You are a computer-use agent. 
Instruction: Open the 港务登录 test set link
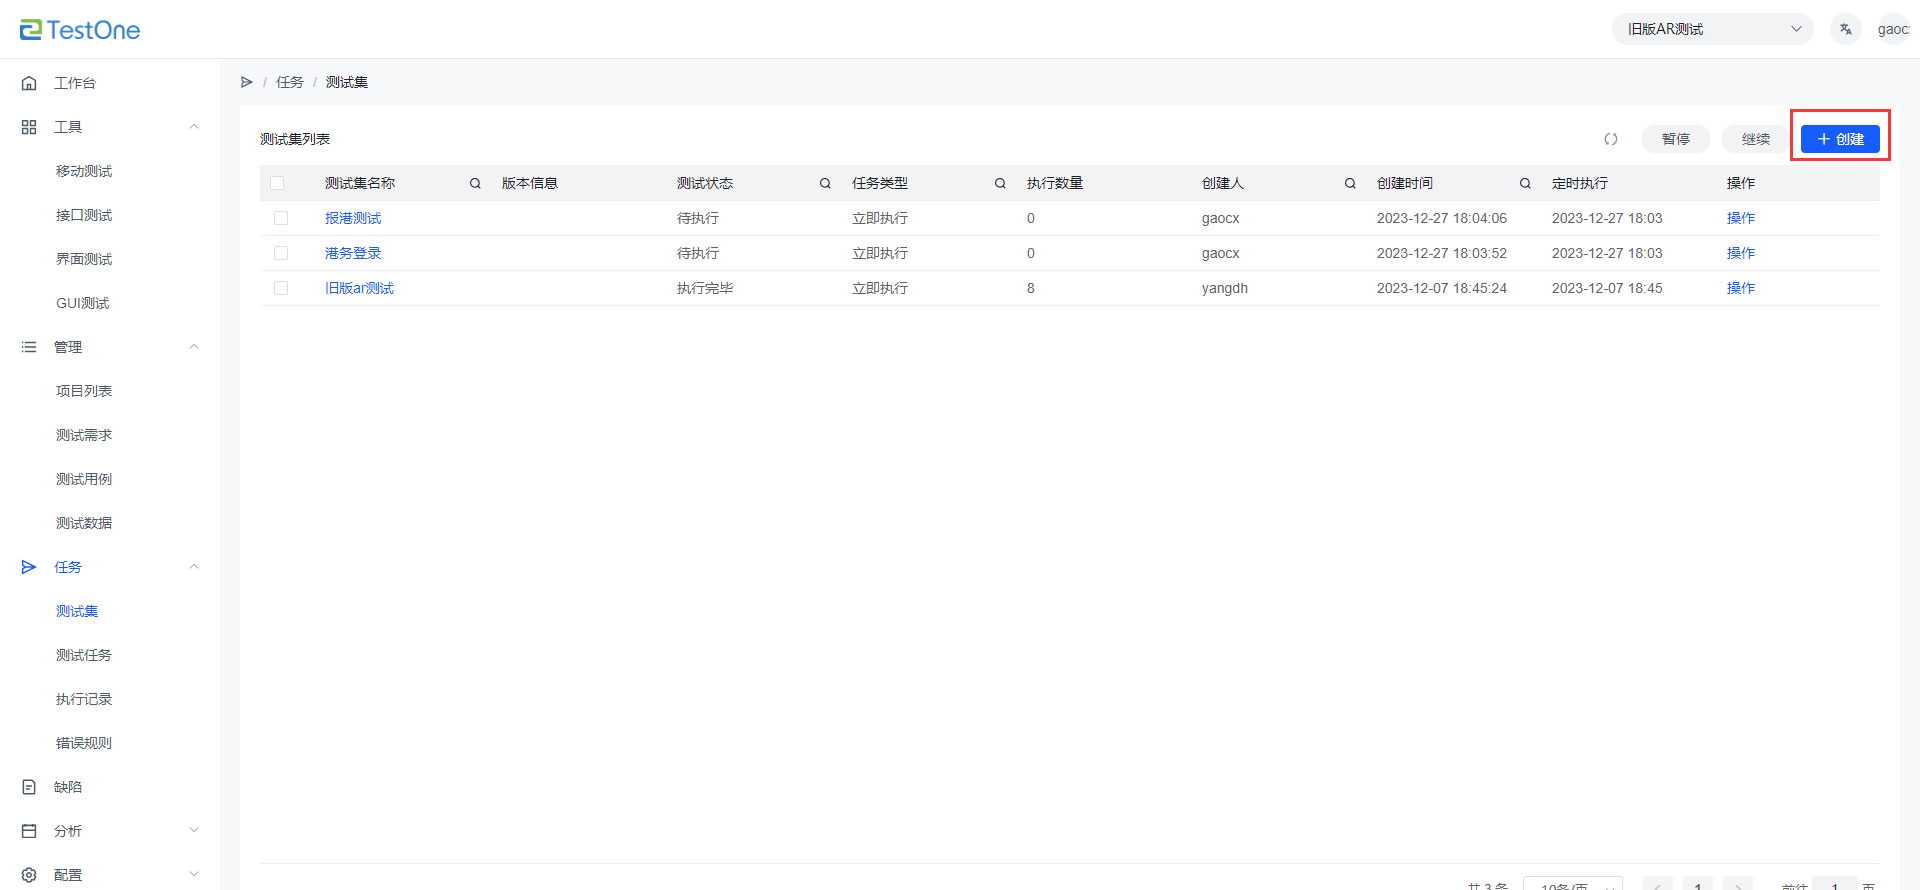tap(353, 253)
